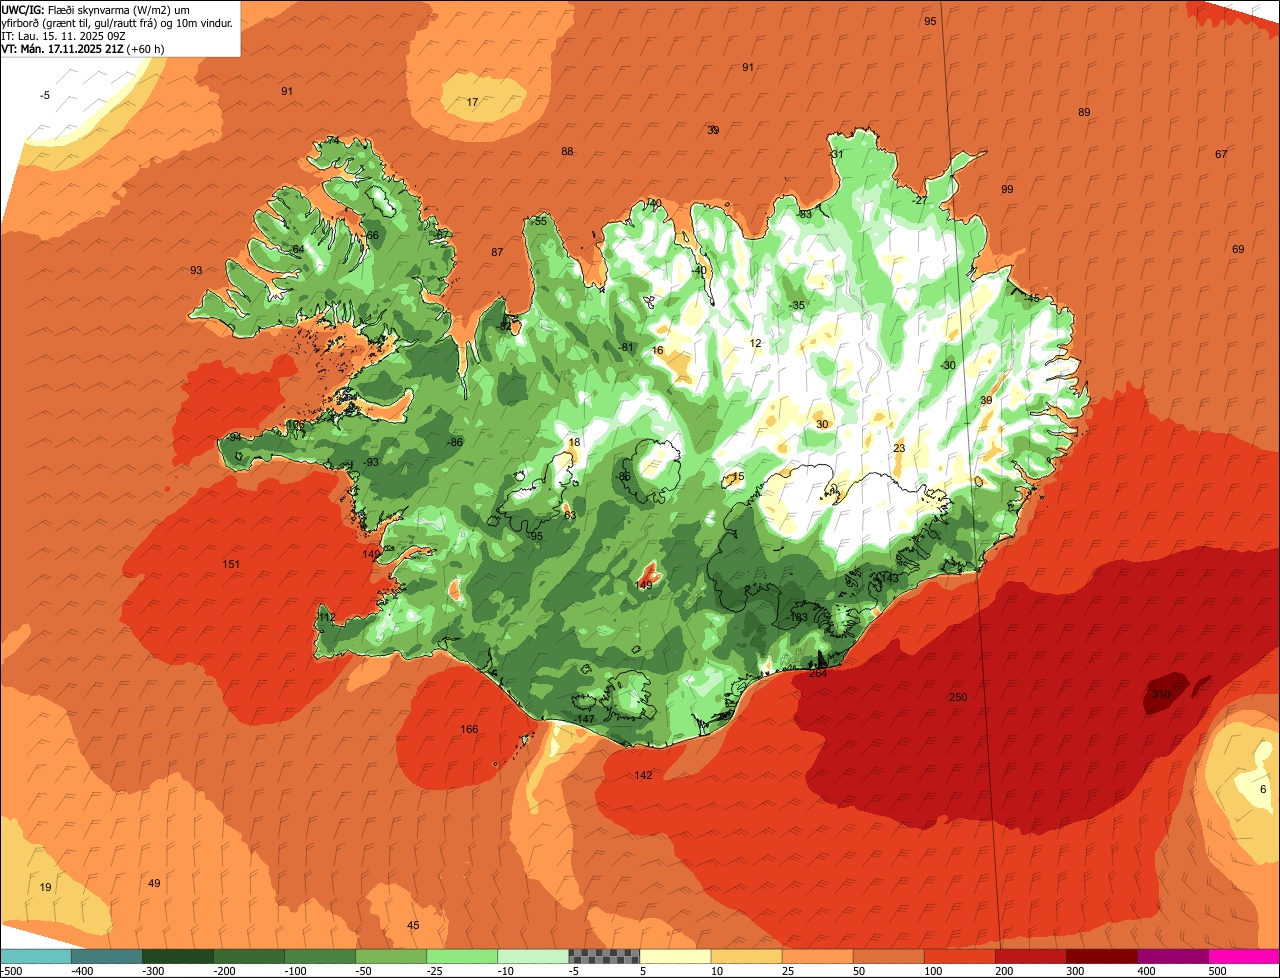The height and width of the screenshot is (978, 1280).
Task: Select the 69 value near the right edge
Action: click(1238, 249)
